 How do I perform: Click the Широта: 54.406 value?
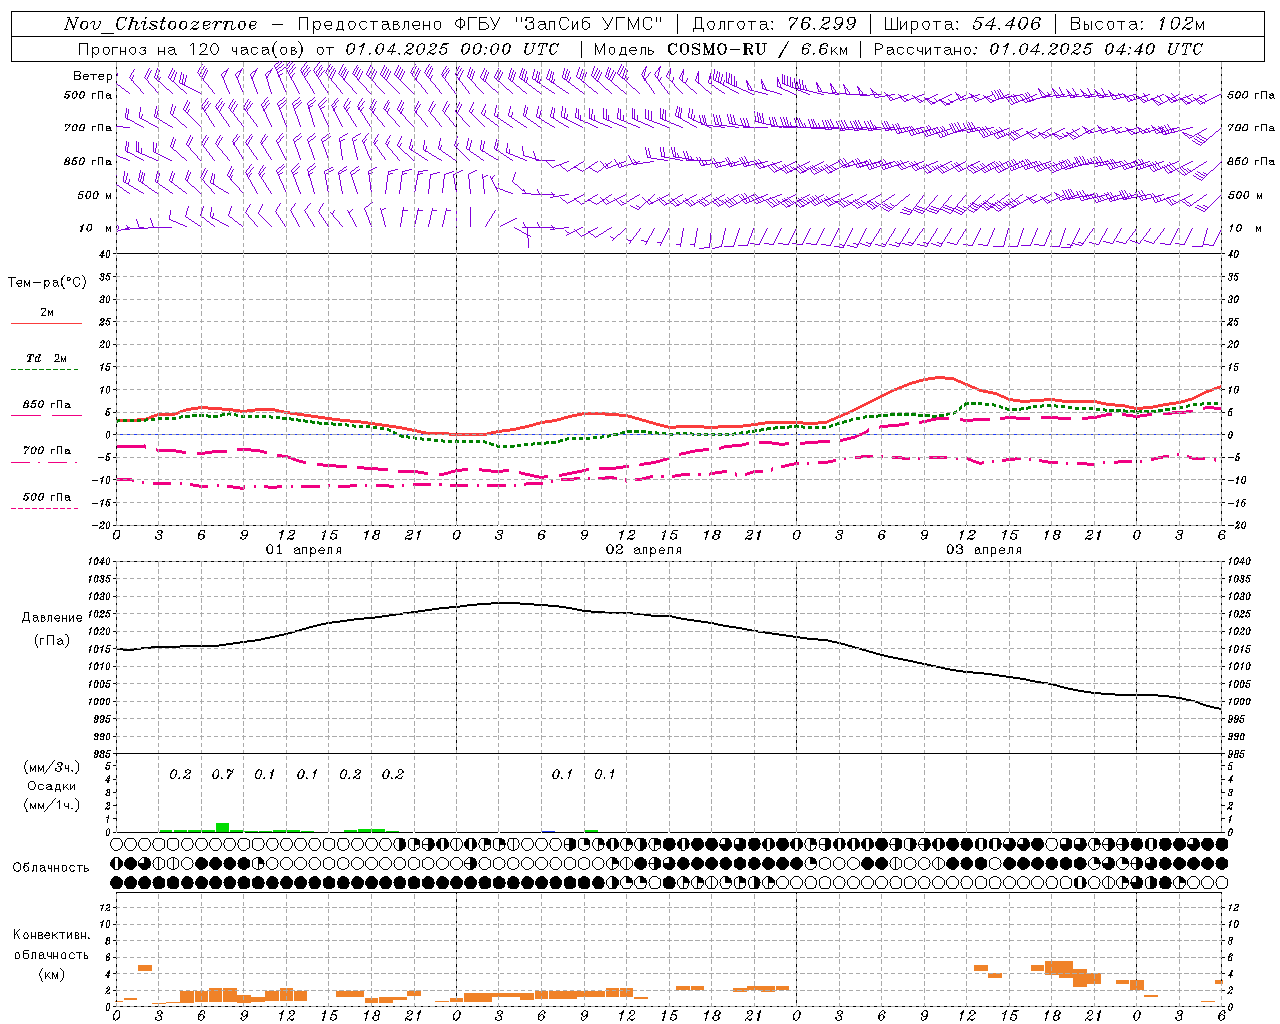point(962,24)
